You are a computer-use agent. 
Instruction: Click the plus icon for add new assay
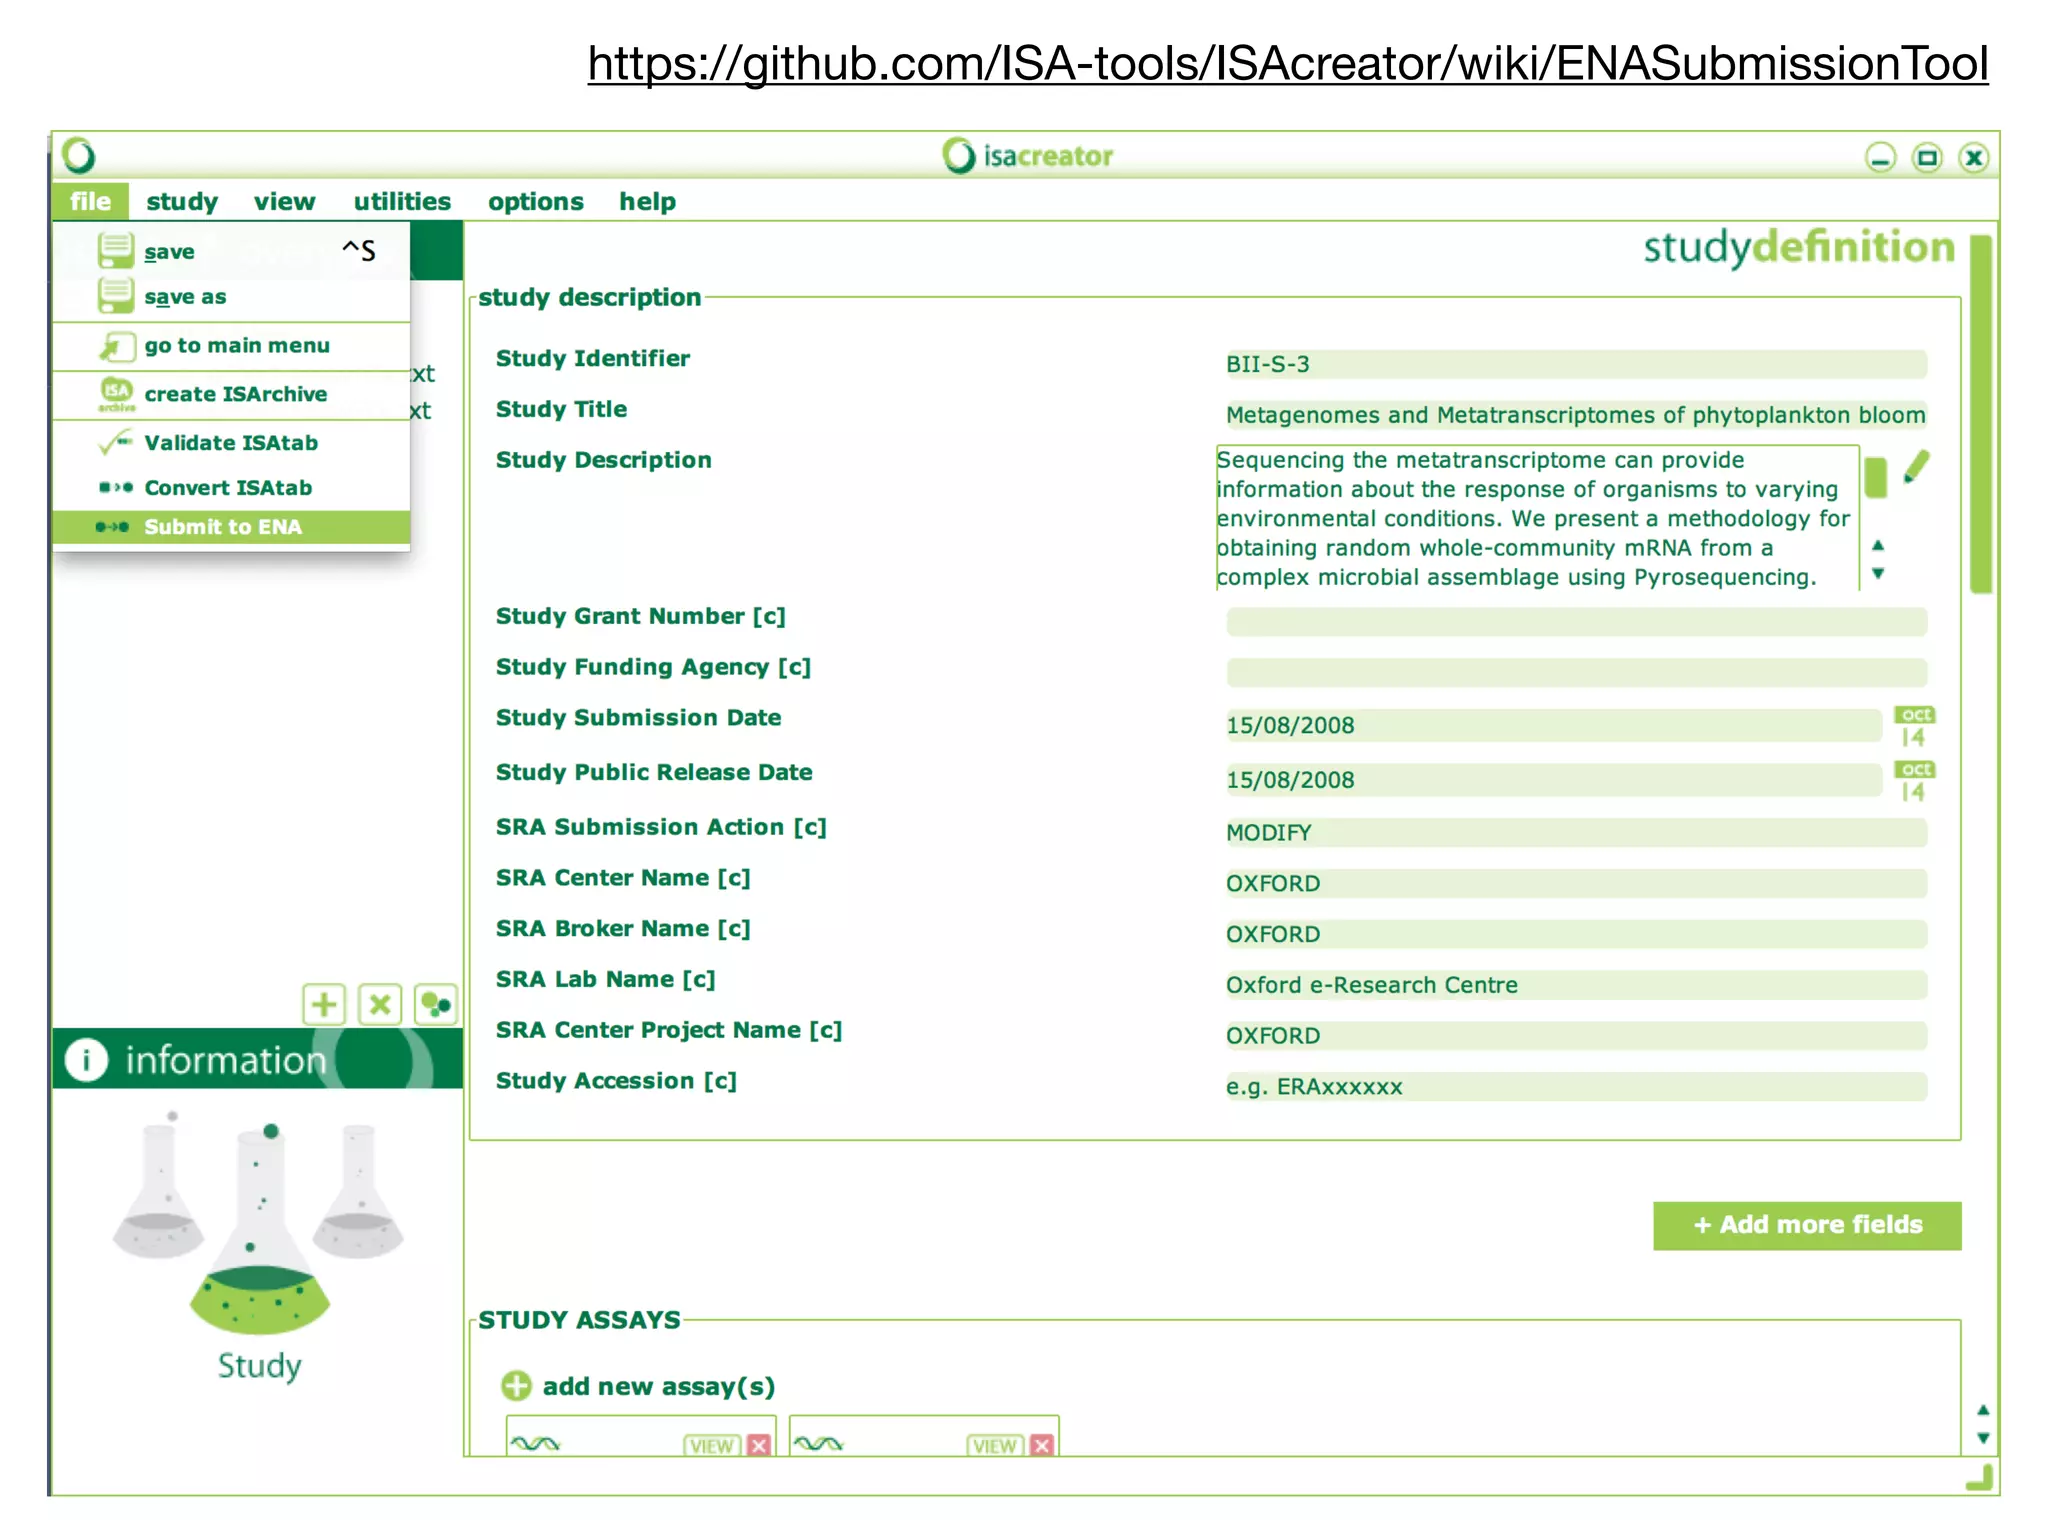516,1386
